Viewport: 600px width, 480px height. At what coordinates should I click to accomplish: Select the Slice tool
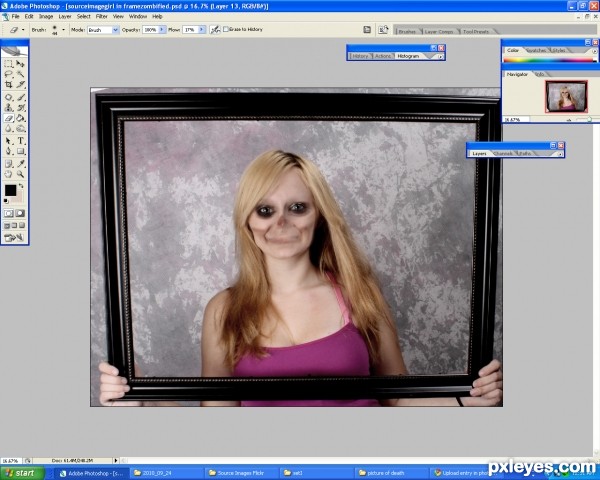[x=20, y=84]
